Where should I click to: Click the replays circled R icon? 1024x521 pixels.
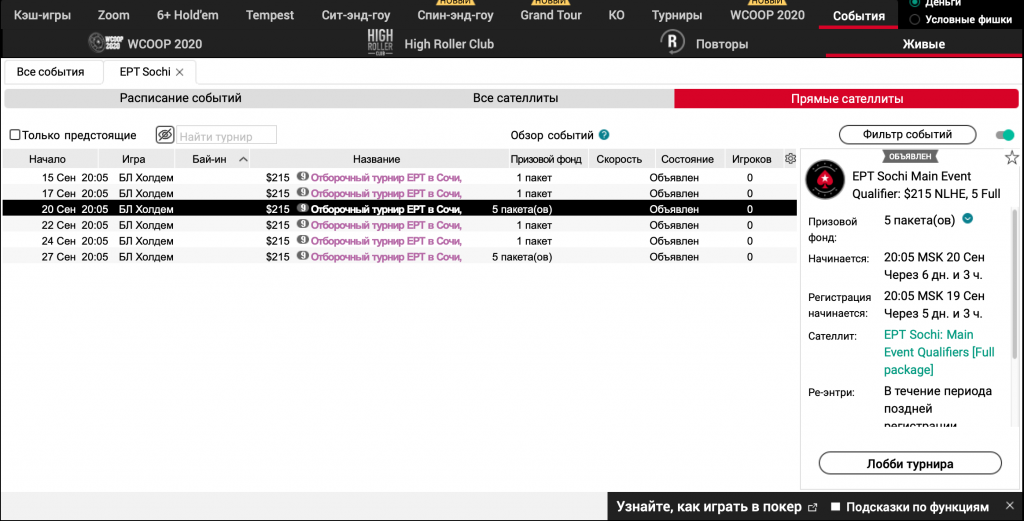(x=673, y=43)
